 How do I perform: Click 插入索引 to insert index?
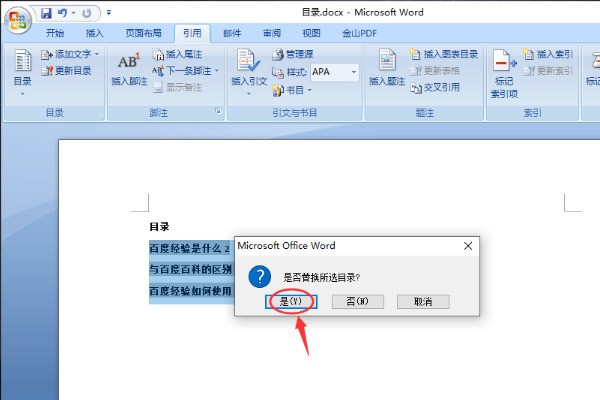click(548, 54)
